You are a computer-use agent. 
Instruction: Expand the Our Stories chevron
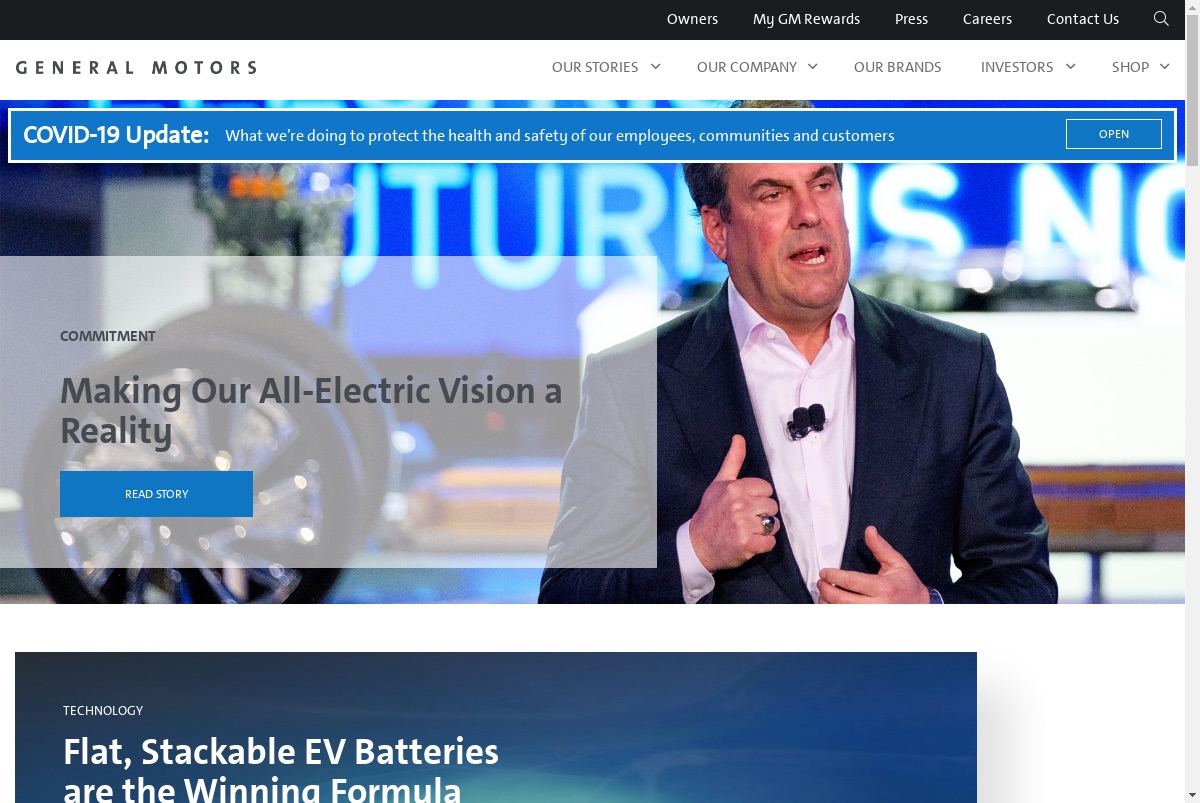coord(656,66)
